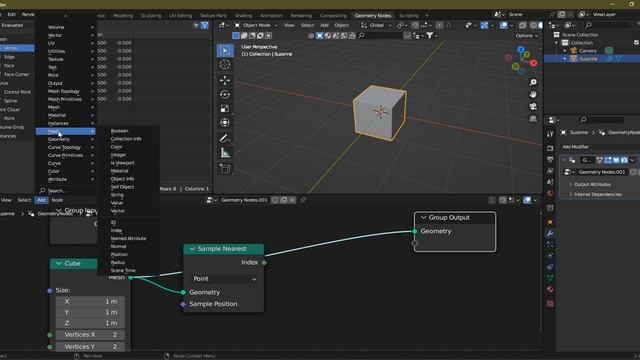Open the Point domain dropdown in Sample Nearest

[224, 279]
